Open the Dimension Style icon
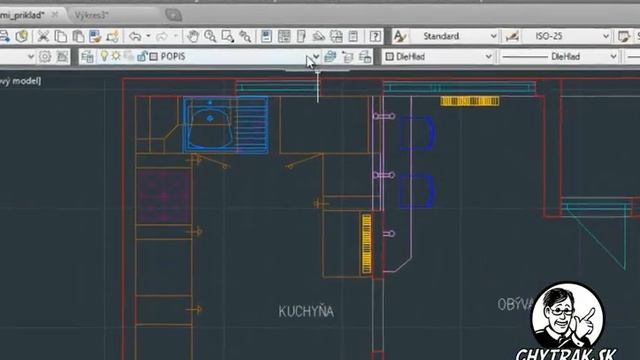Screen dimensions: 640x360 [x=512, y=36]
